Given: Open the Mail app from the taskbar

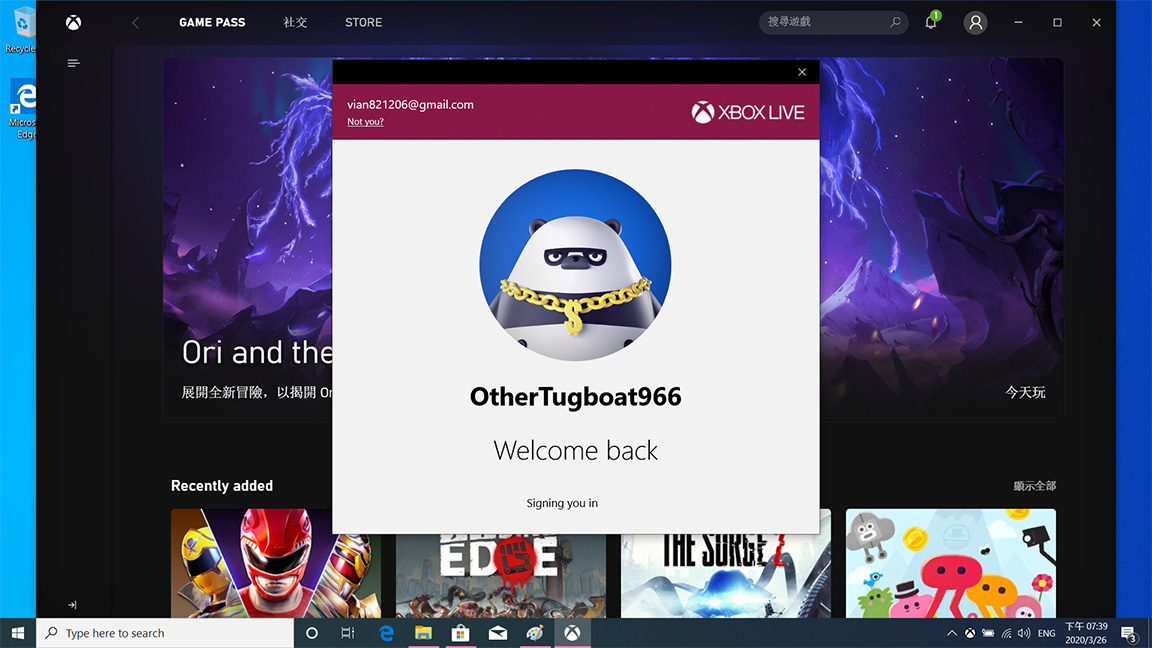Looking at the screenshot, I should 498,633.
